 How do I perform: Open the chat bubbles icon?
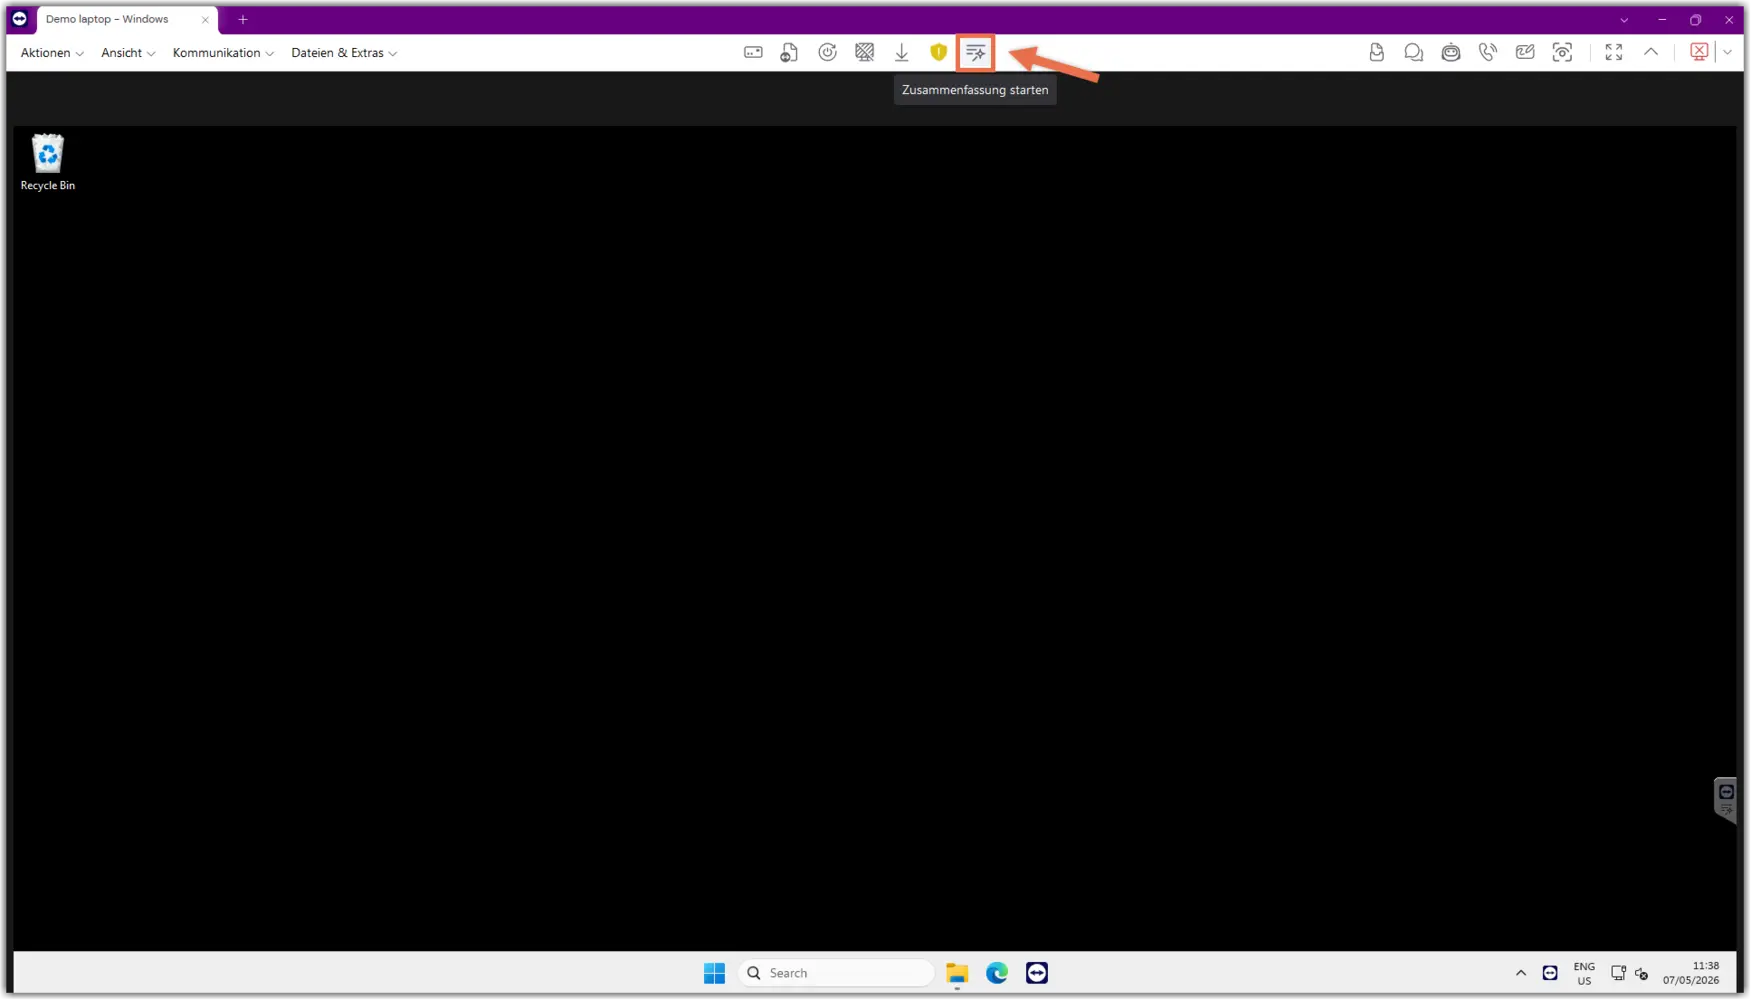click(1413, 53)
